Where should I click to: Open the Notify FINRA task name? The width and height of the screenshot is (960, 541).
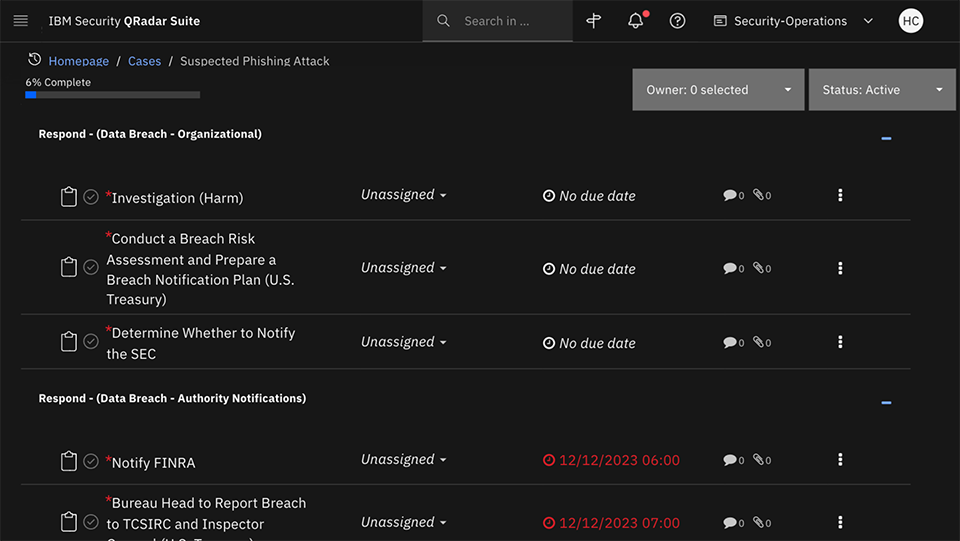point(153,463)
